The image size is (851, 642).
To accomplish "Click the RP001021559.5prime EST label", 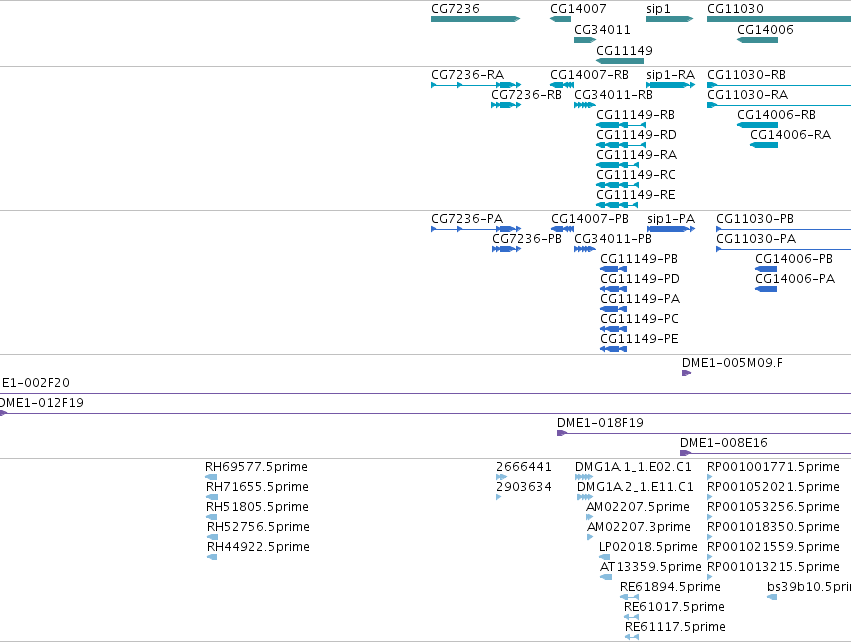I will coord(773,547).
